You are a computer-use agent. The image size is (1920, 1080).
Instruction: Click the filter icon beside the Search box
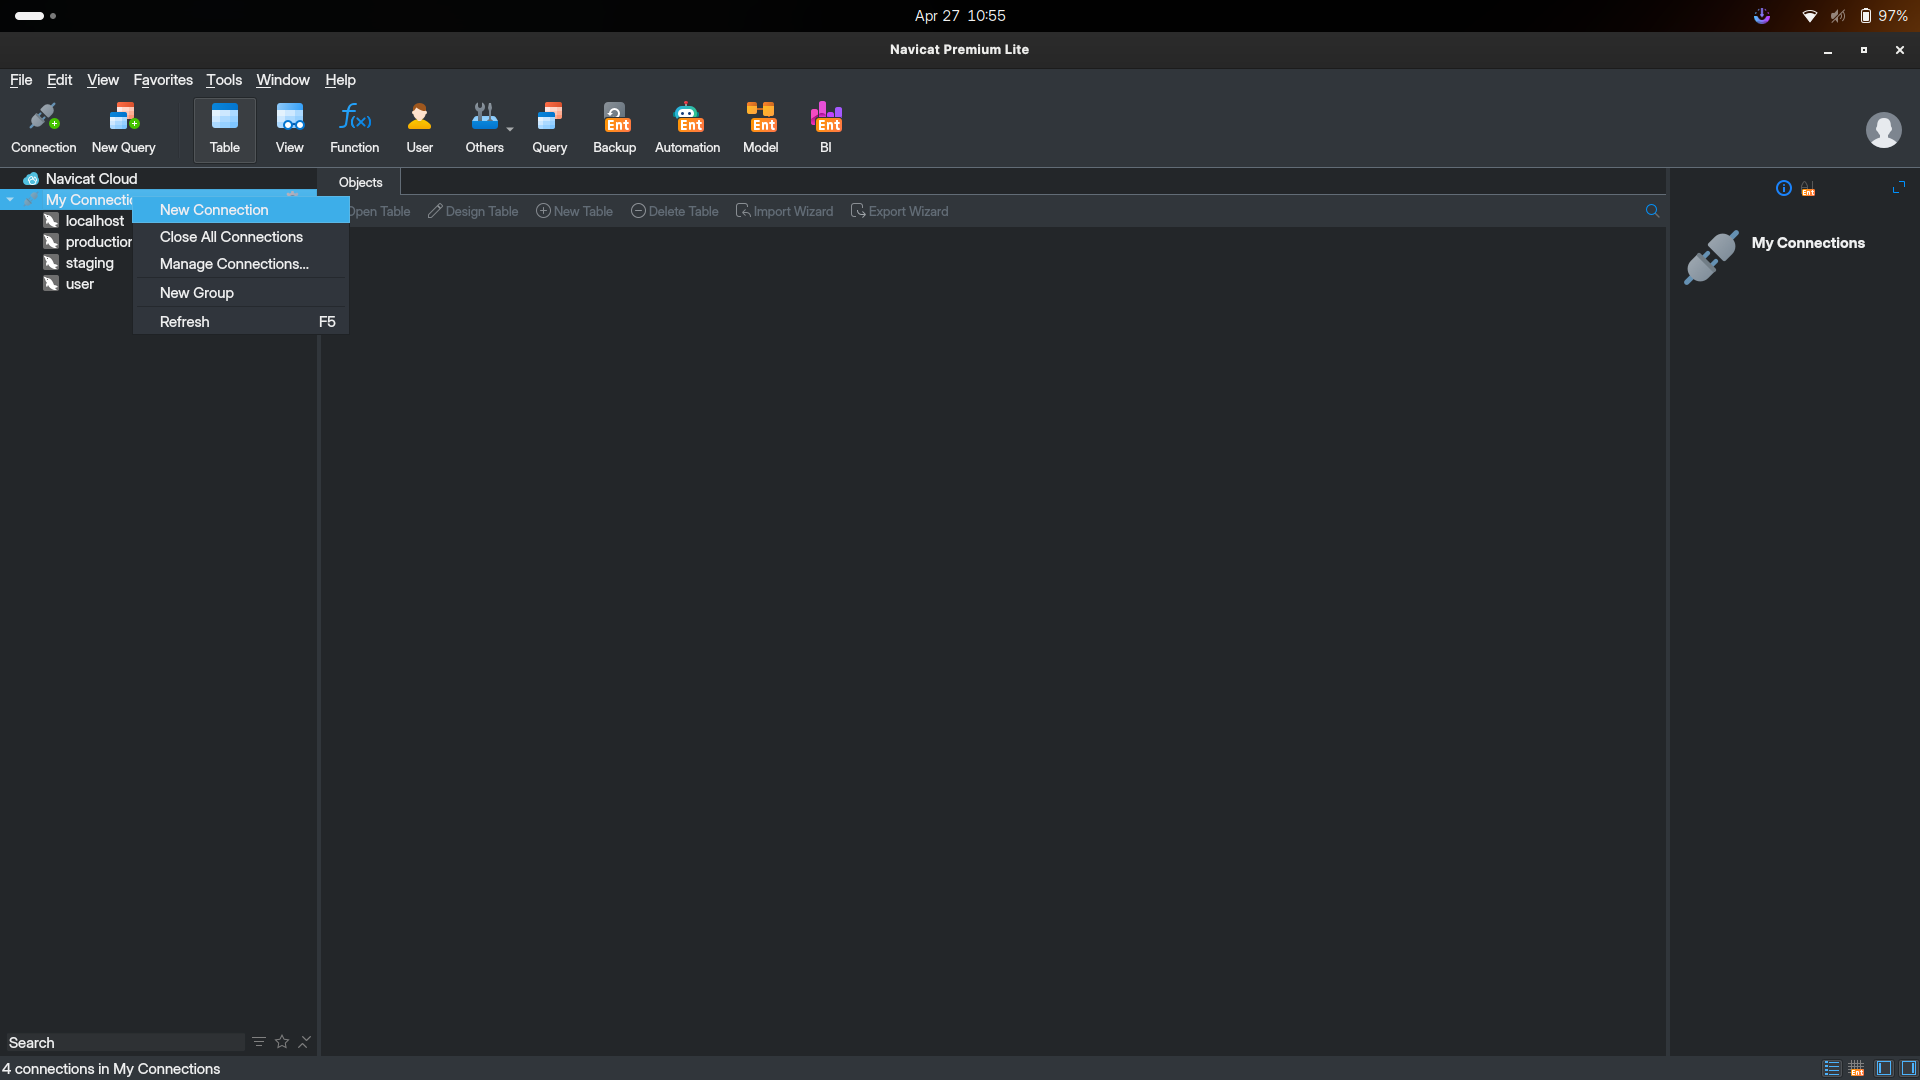[x=259, y=1042]
